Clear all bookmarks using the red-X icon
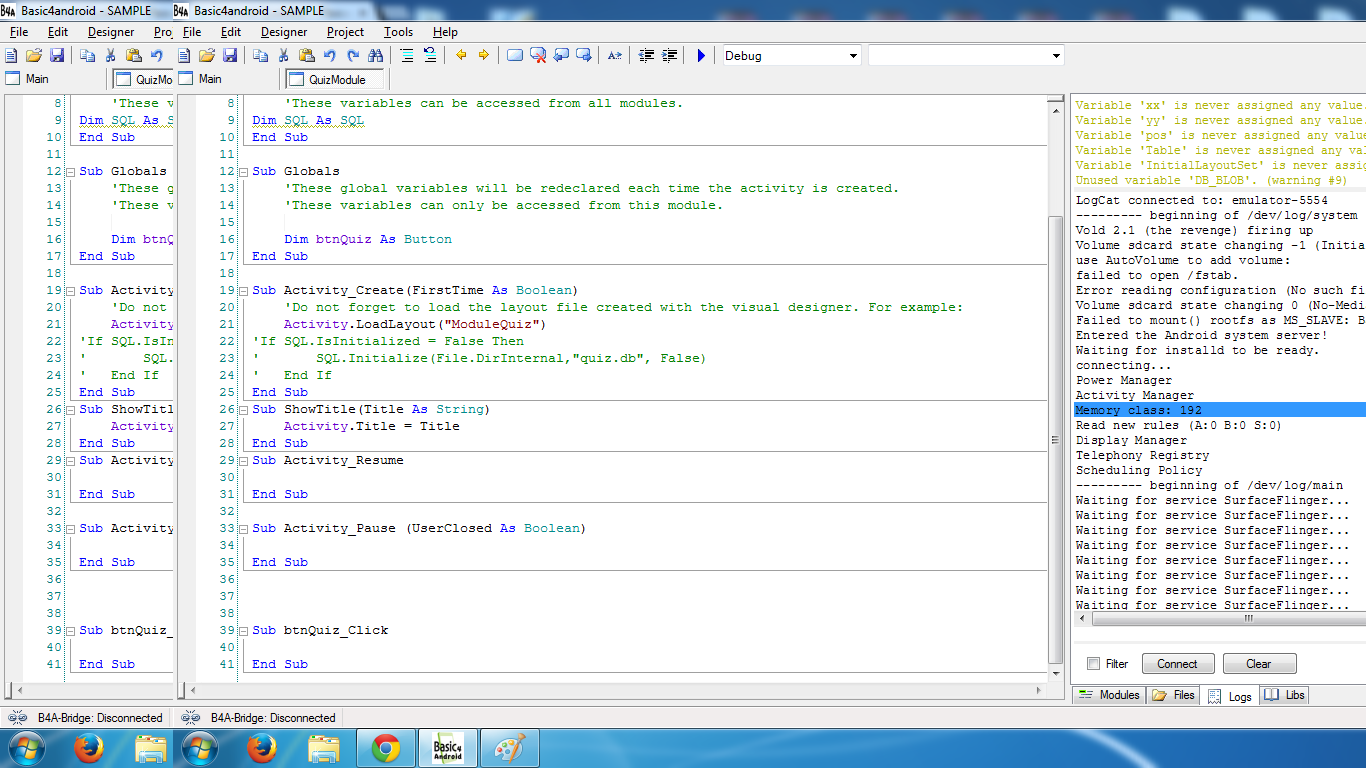1366x768 pixels. click(x=538, y=56)
